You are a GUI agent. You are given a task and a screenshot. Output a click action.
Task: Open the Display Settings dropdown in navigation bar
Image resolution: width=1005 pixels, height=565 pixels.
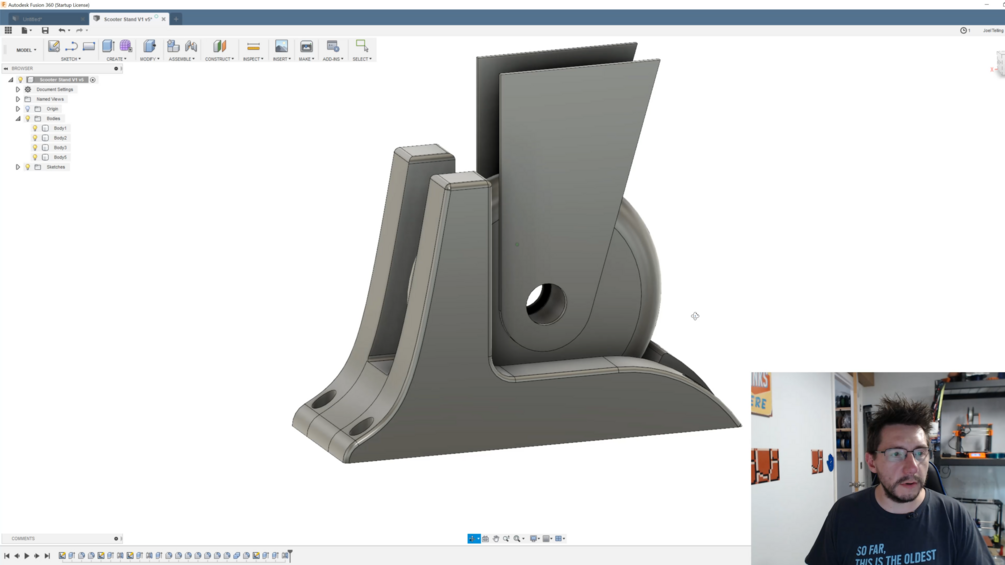click(x=535, y=539)
